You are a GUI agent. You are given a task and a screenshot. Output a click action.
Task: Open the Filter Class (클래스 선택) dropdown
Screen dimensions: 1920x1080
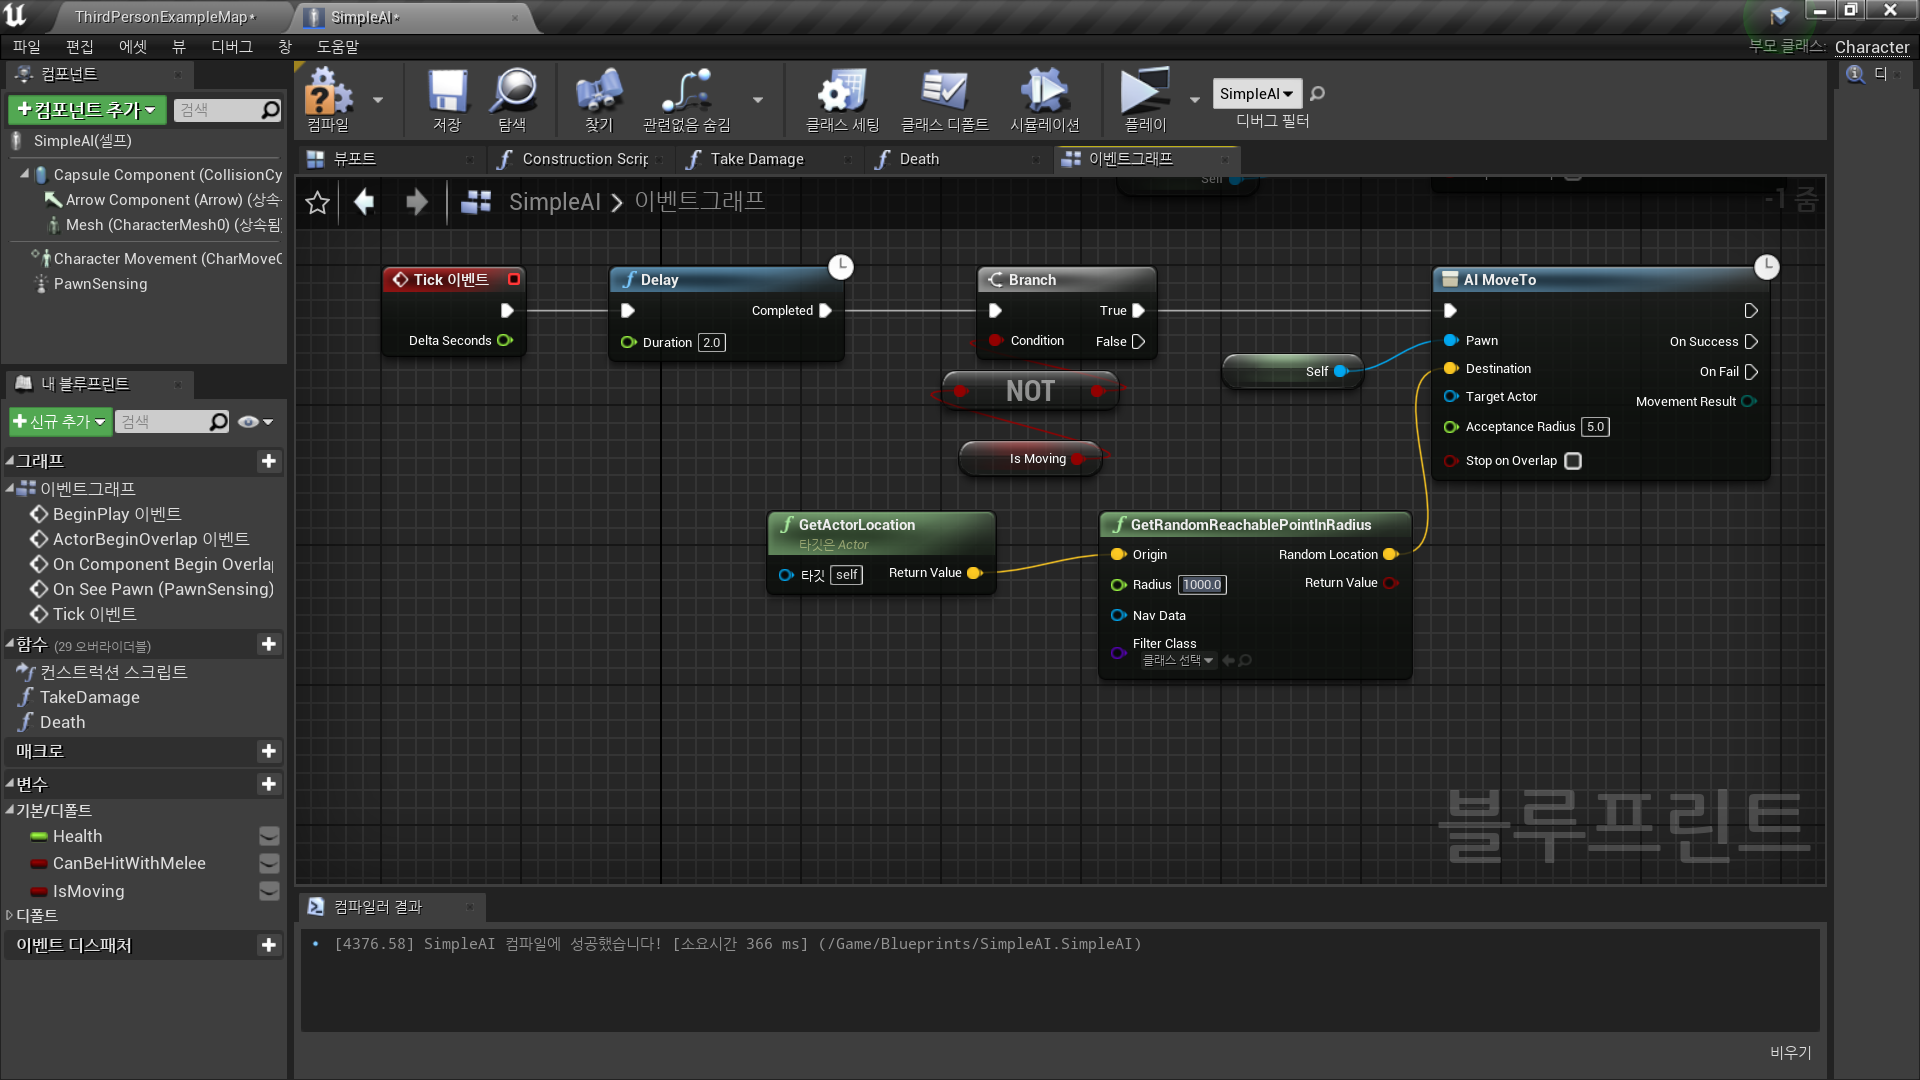click(x=1179, y=661)
